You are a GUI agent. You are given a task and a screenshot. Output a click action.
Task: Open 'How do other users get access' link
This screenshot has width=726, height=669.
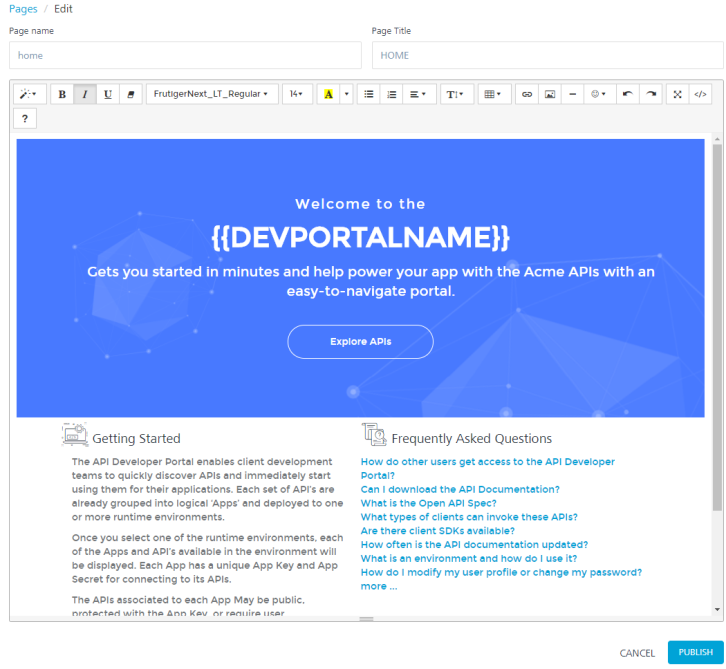[488, 469]
